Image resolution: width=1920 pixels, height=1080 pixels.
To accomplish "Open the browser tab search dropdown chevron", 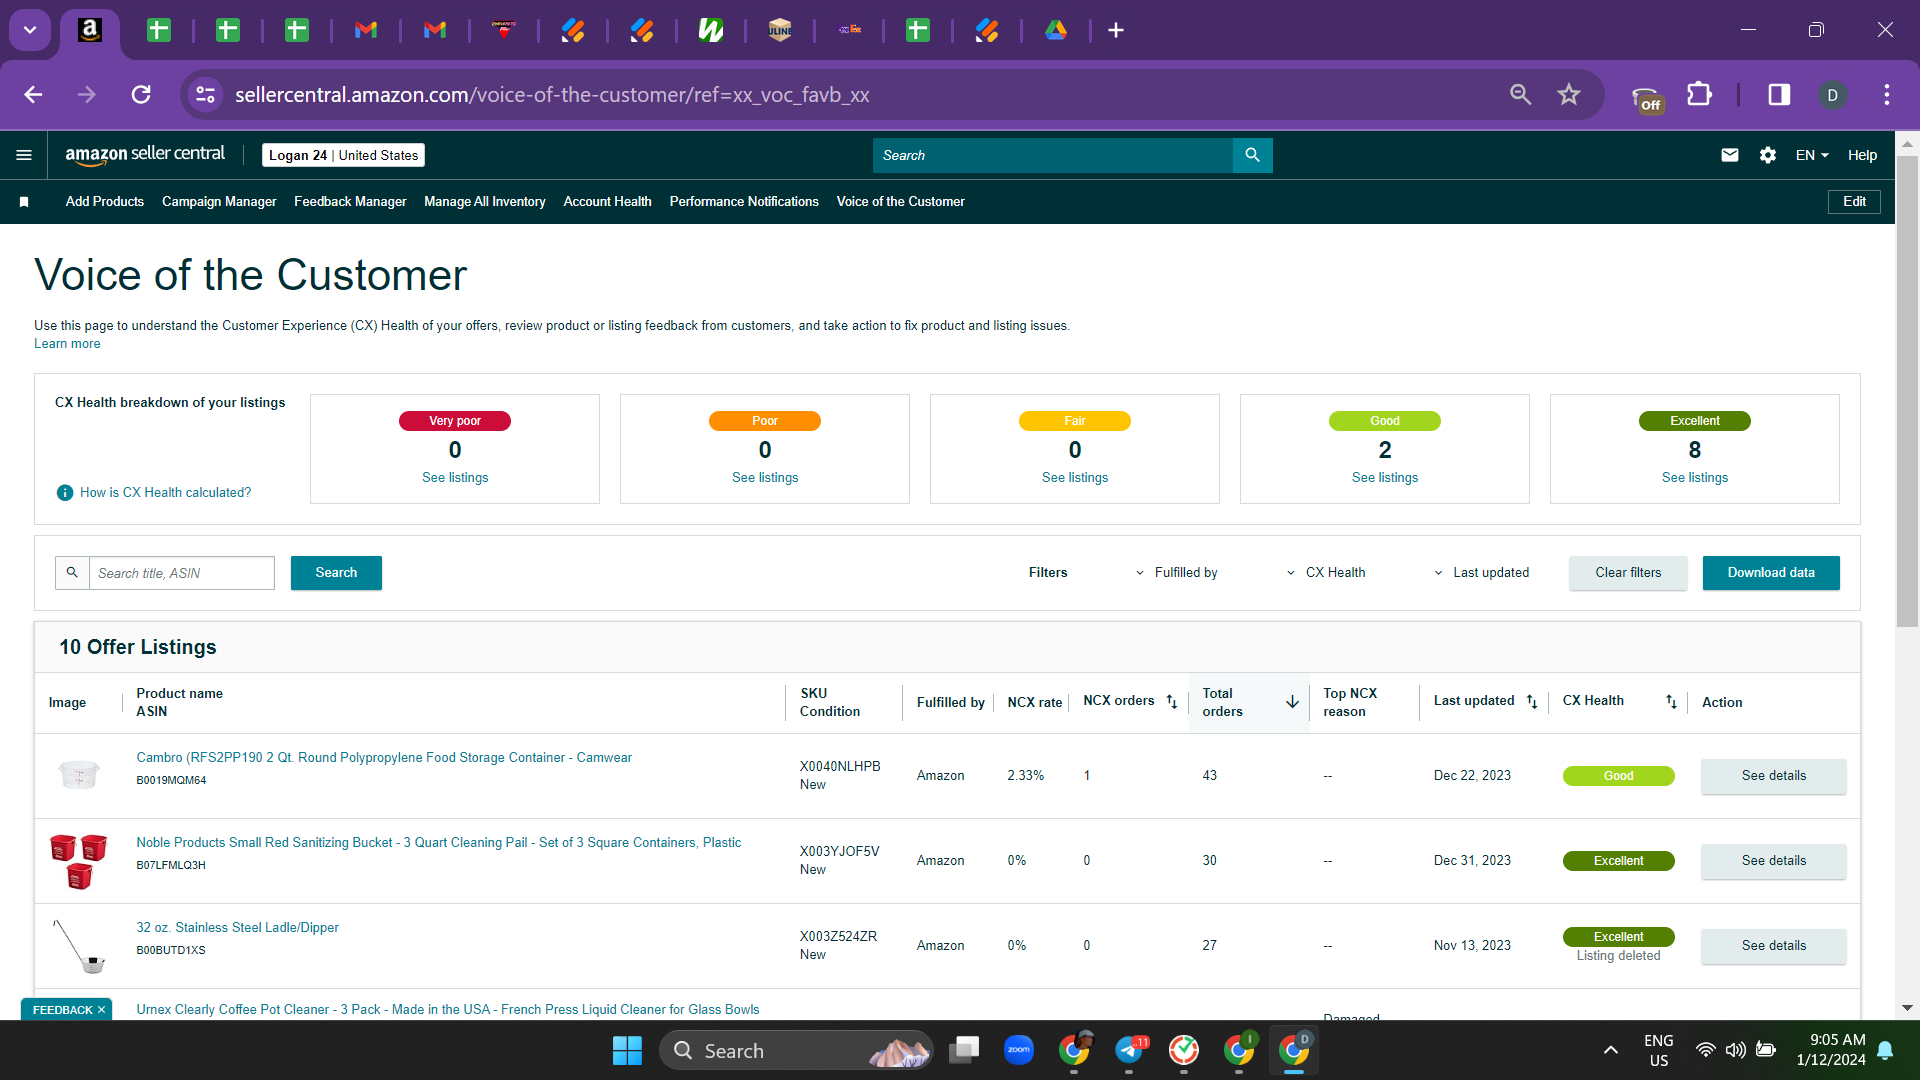I will [x=30, y=30].
